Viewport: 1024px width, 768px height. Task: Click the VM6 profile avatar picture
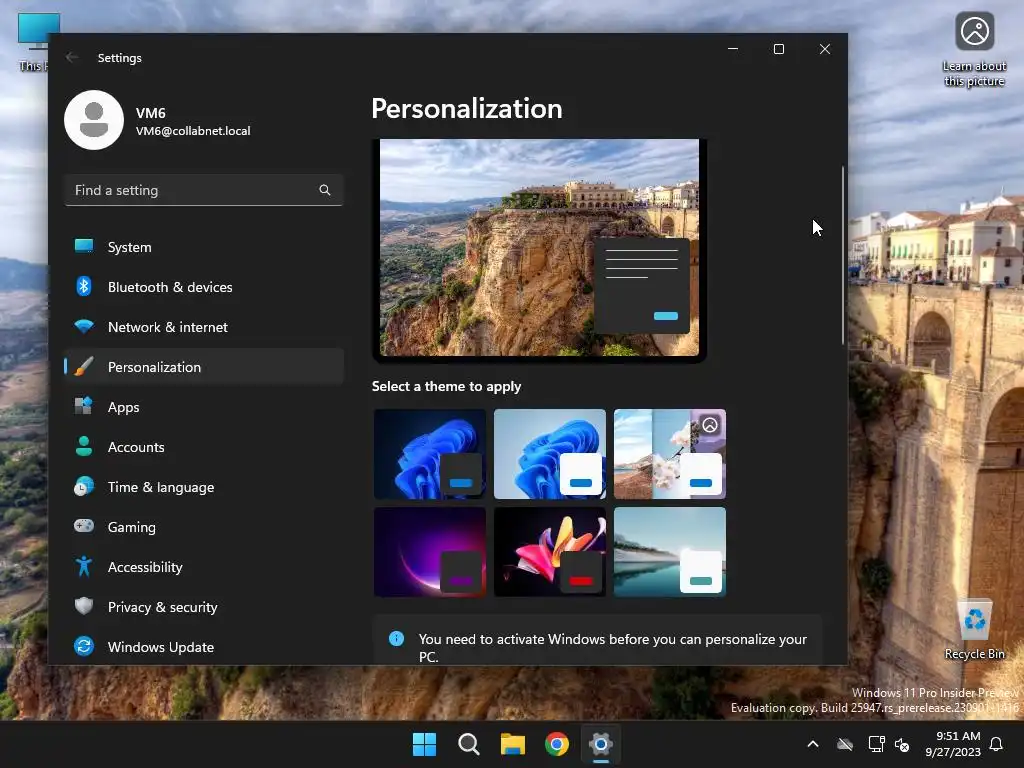(94, 120)
